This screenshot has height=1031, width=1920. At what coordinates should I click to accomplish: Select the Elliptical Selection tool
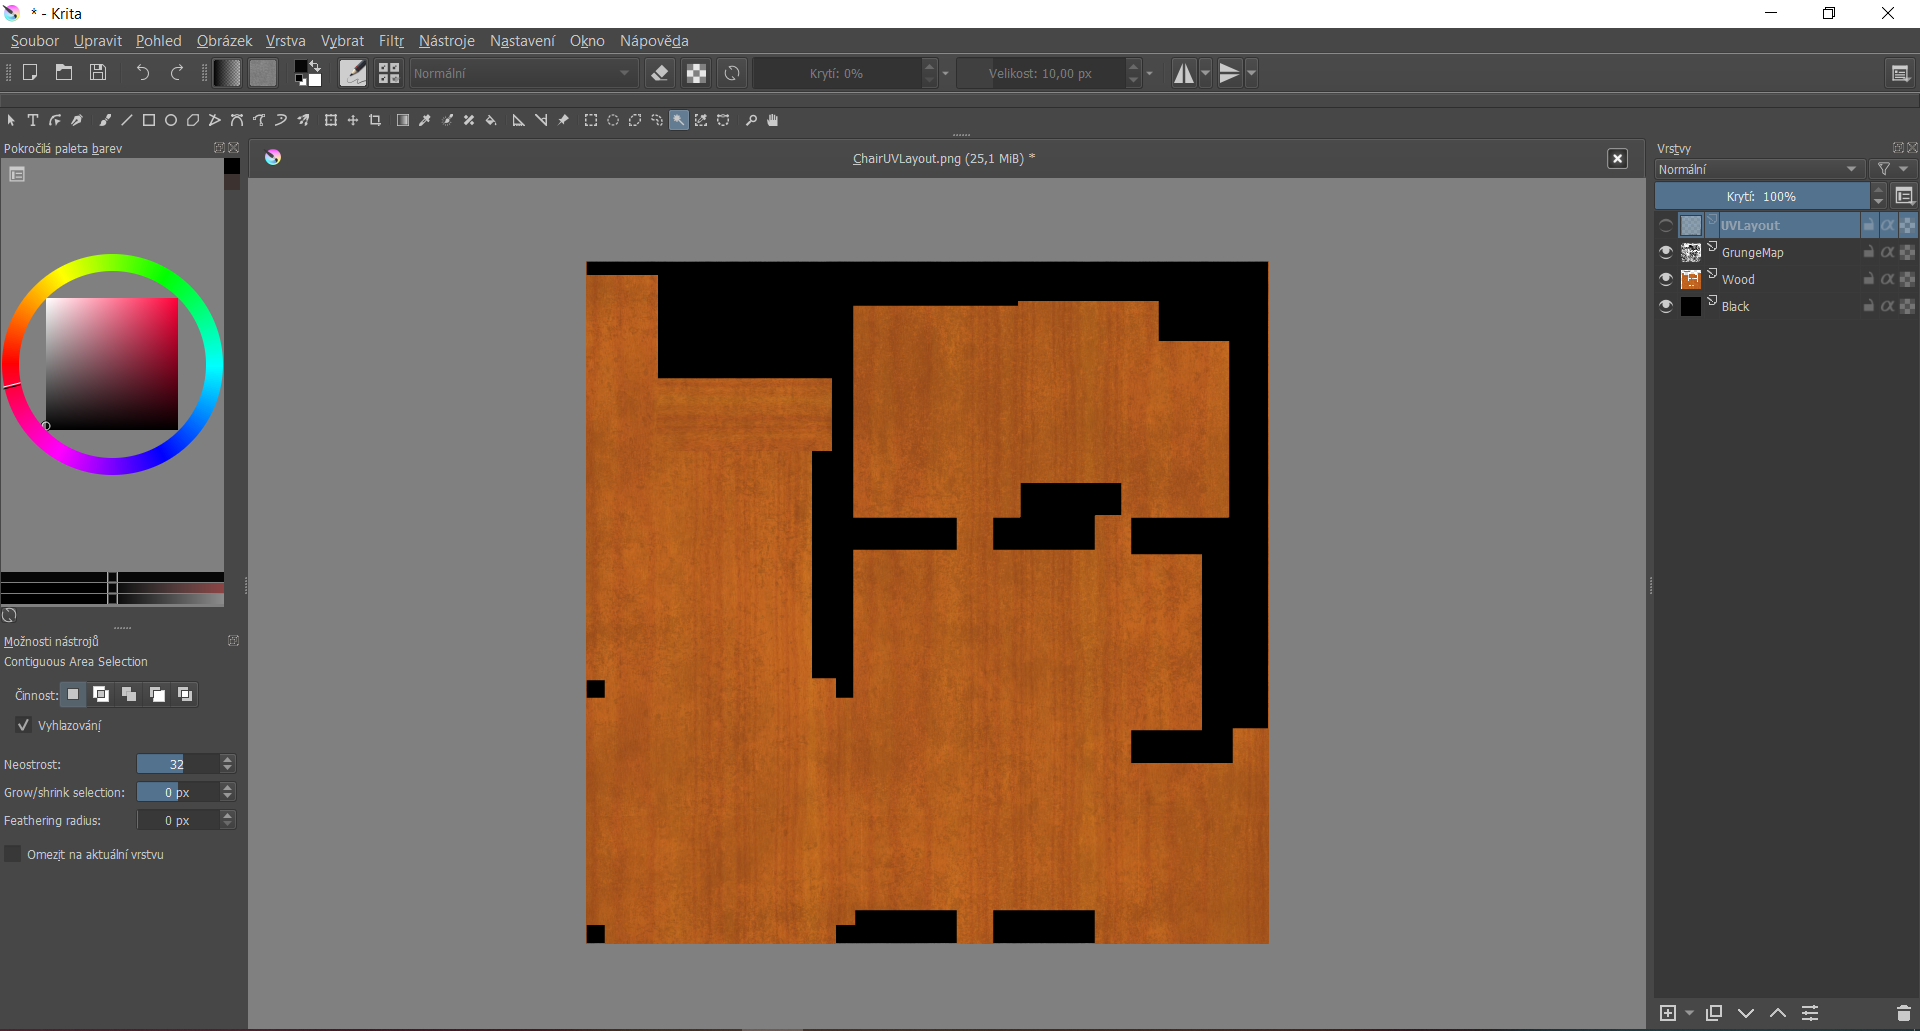point(613,120)
